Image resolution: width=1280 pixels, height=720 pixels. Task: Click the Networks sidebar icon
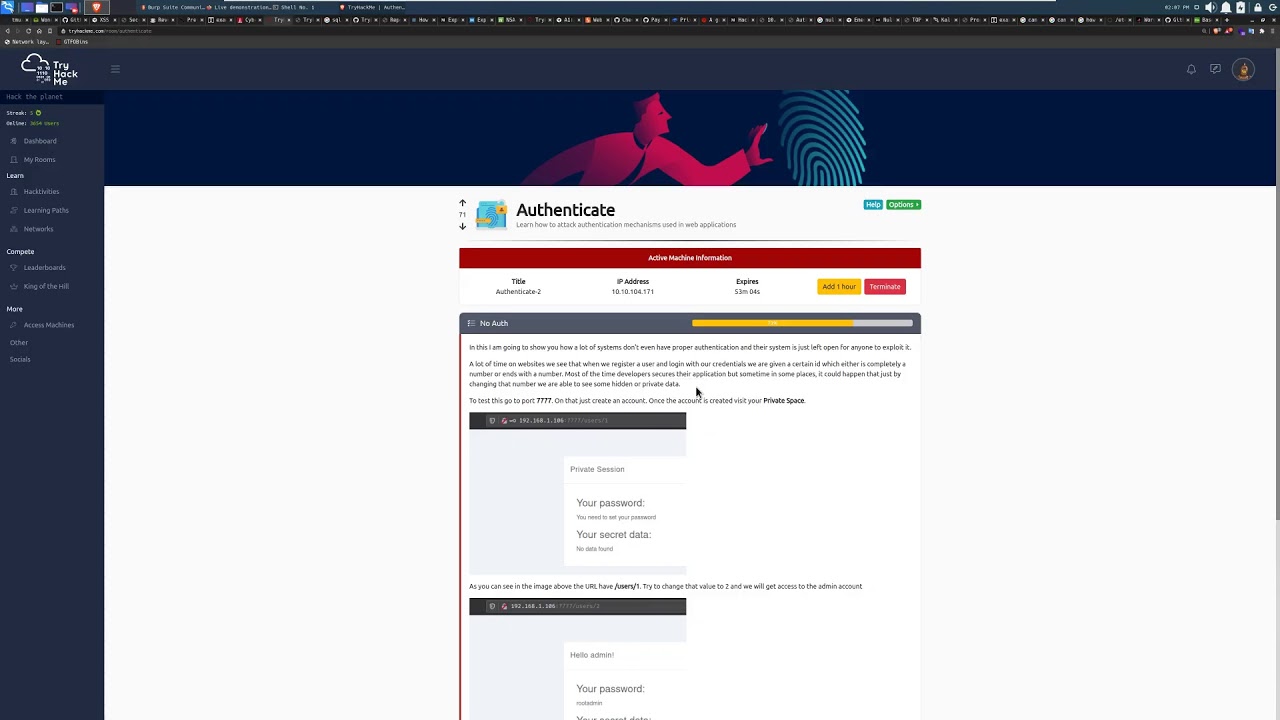[x=14, y=229]
